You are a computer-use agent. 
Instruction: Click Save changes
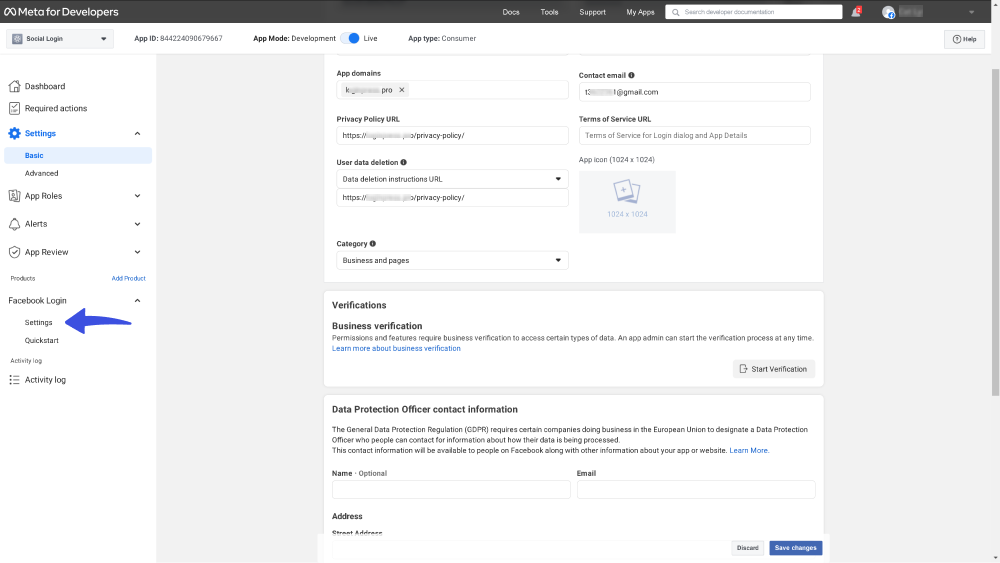pyautogui.click(x=795, y=548)
